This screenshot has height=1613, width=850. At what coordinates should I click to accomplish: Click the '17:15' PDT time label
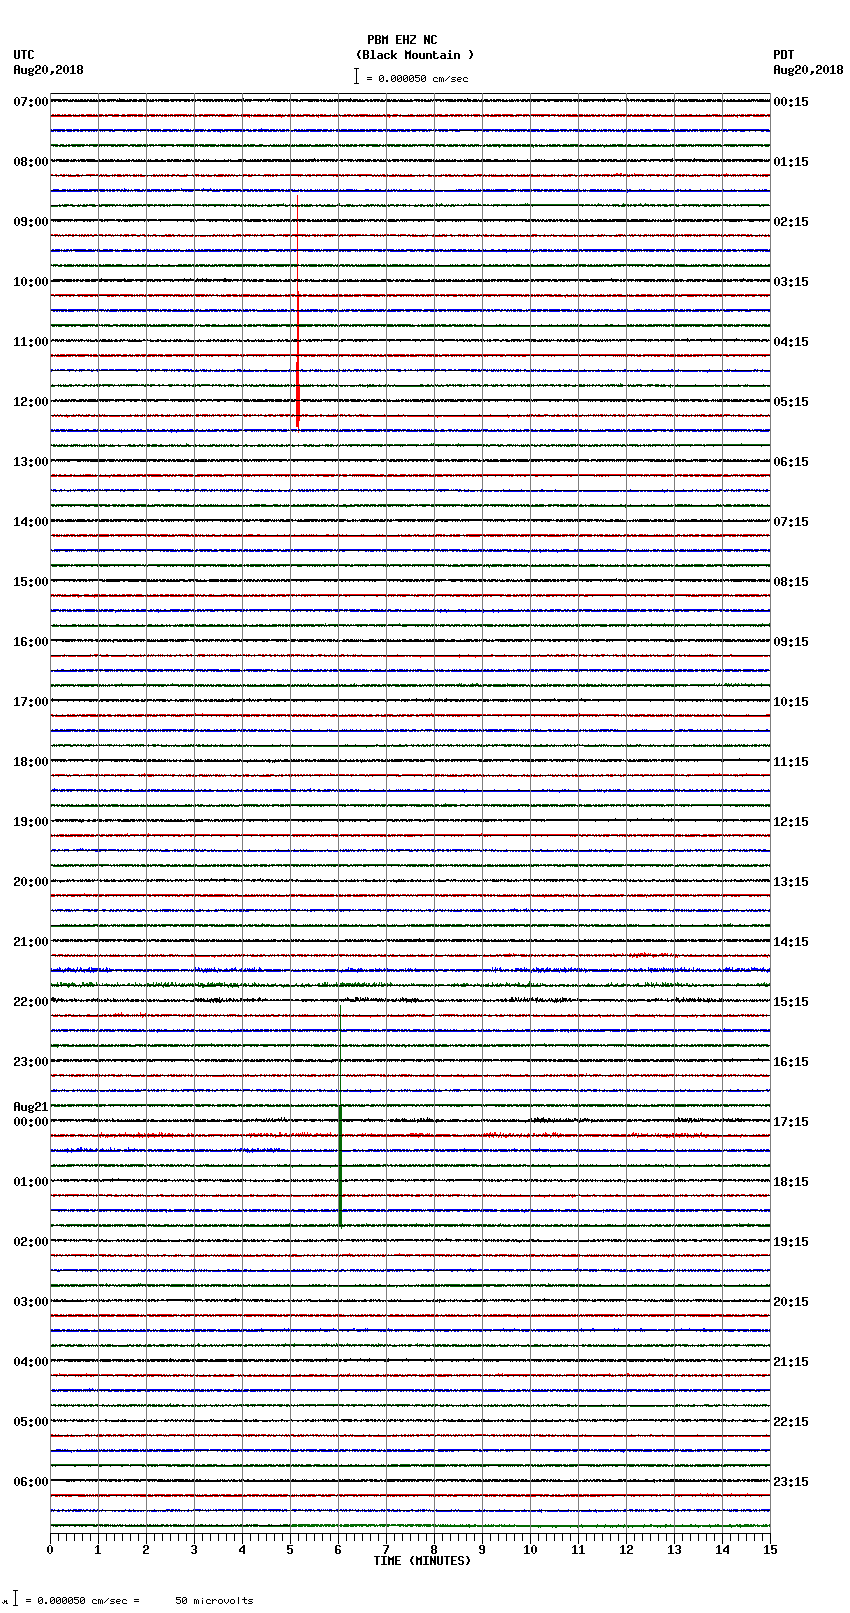tap(791, 1122)
